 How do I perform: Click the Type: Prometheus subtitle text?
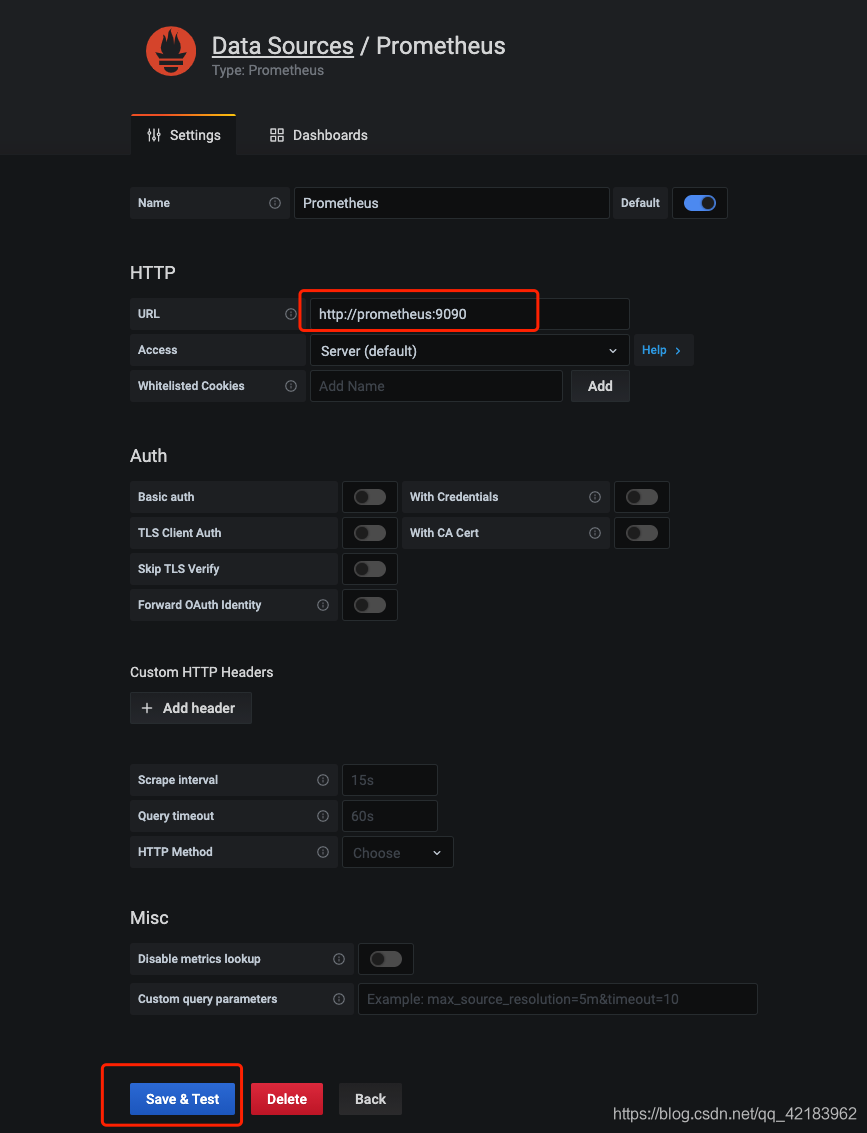pyautogui.click(x=268, y=70)
